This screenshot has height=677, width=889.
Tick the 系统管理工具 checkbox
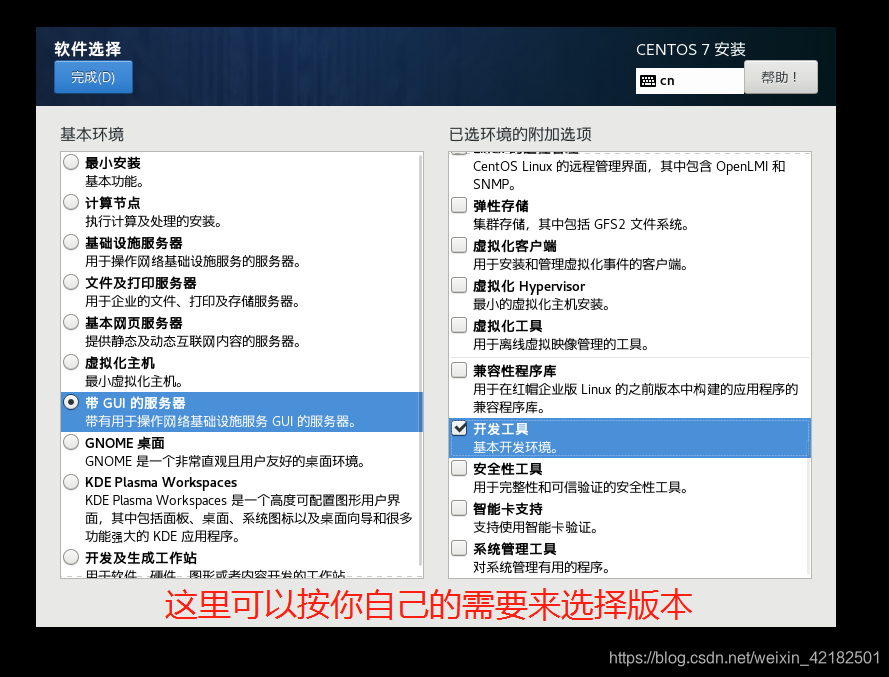tap(459, 548)
